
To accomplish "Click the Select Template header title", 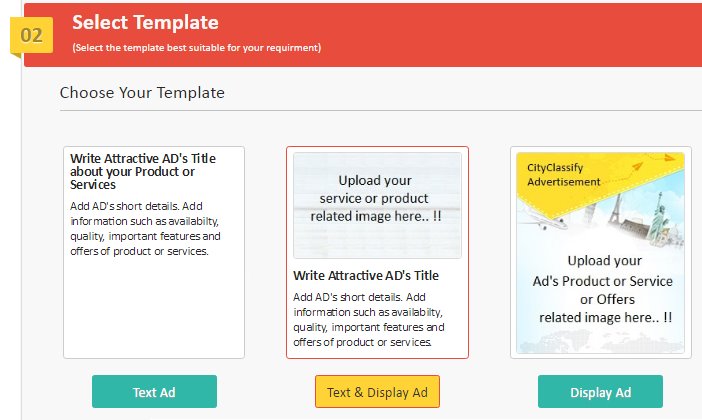I will [146, 22].
